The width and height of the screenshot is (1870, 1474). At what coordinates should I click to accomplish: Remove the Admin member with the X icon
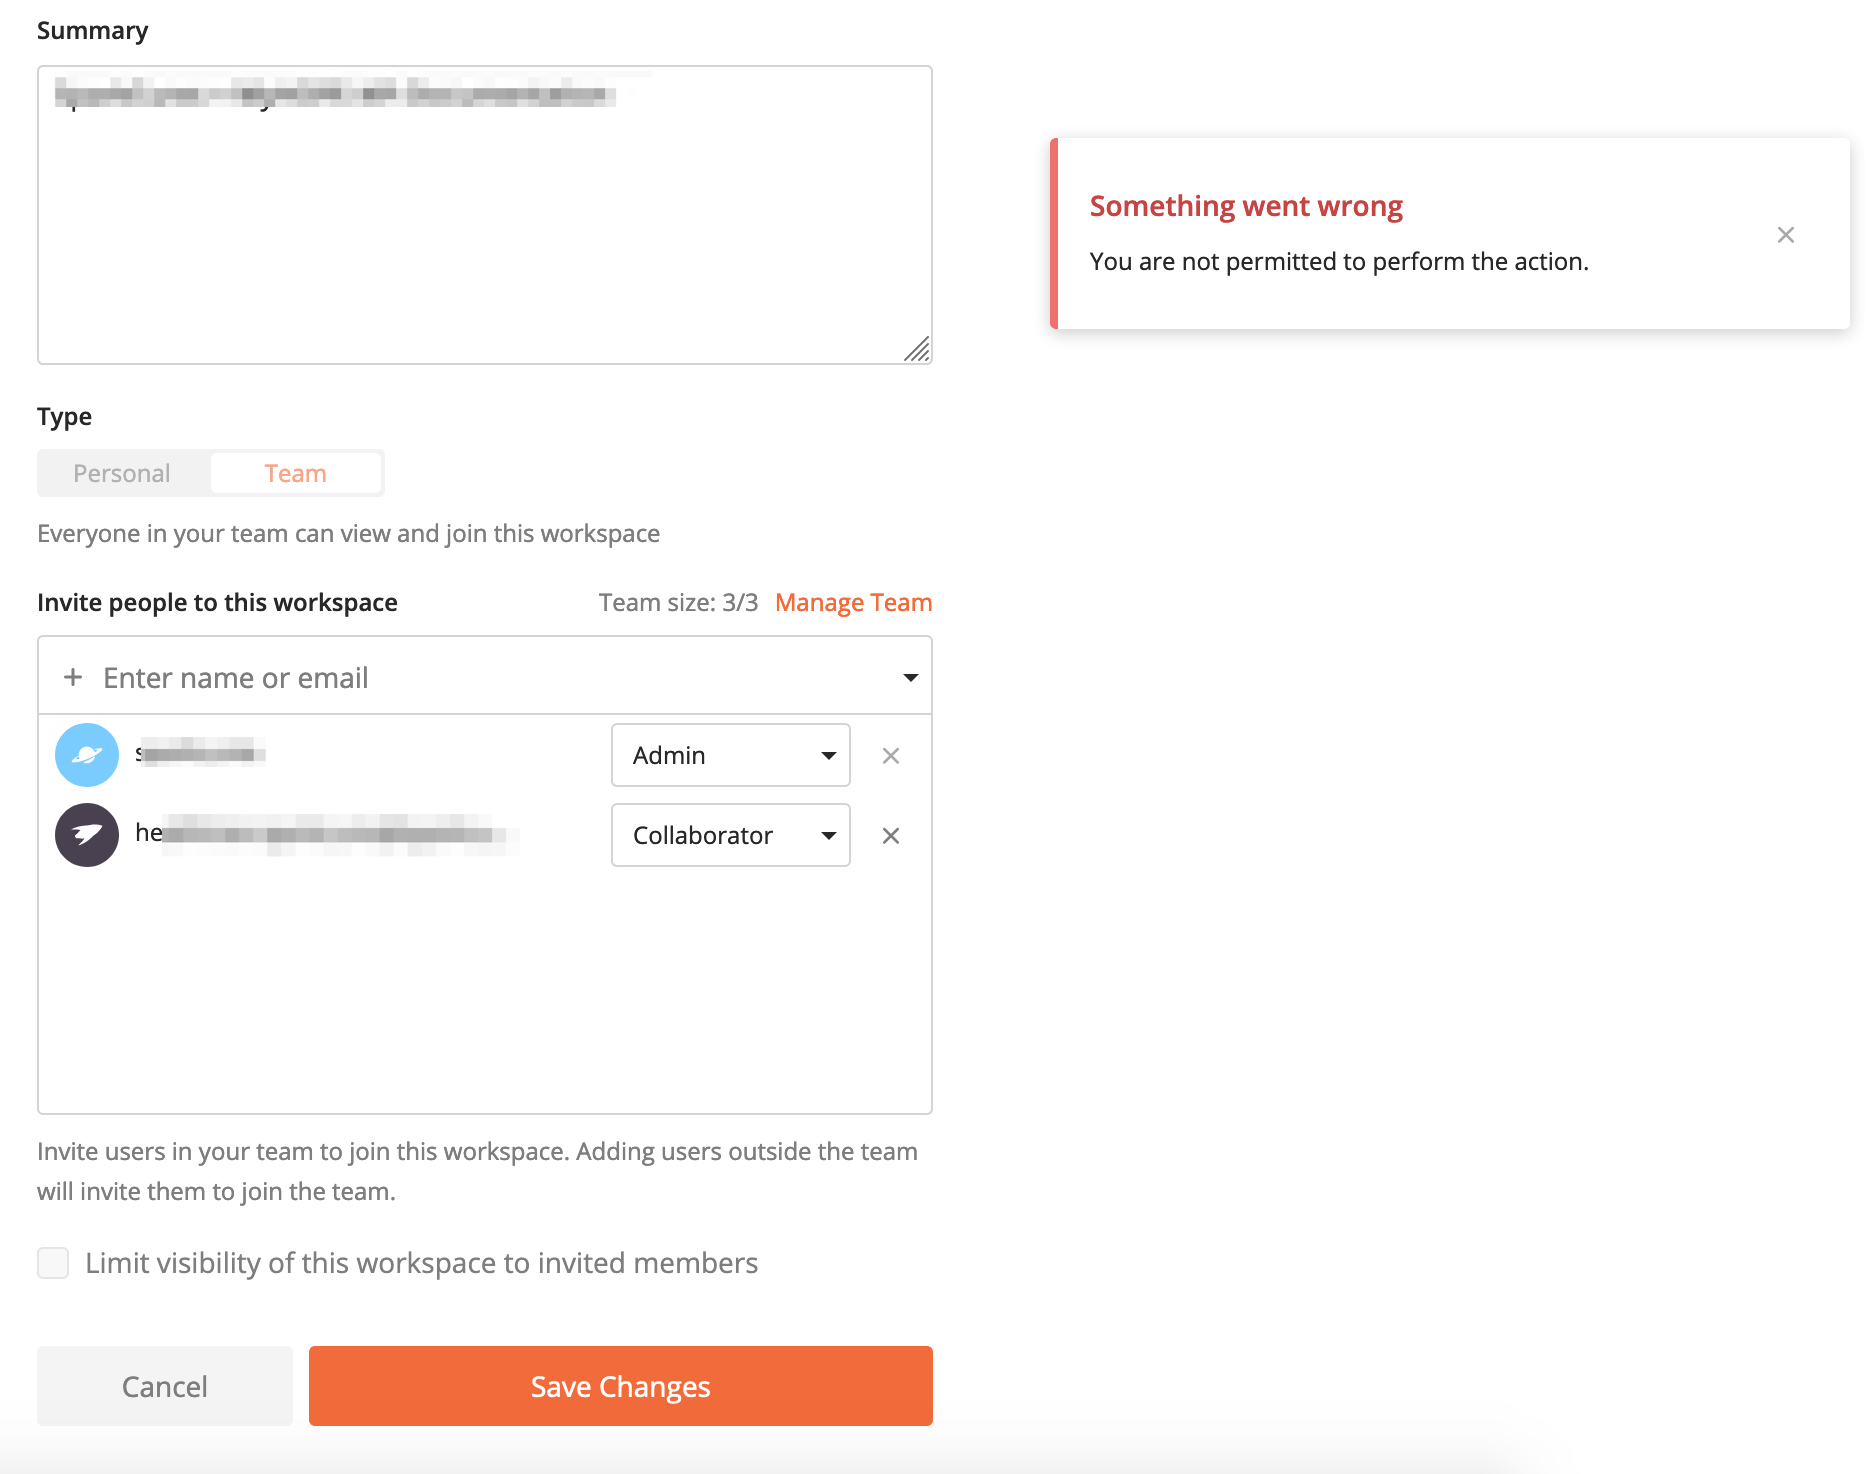click(x=890, y=755)
